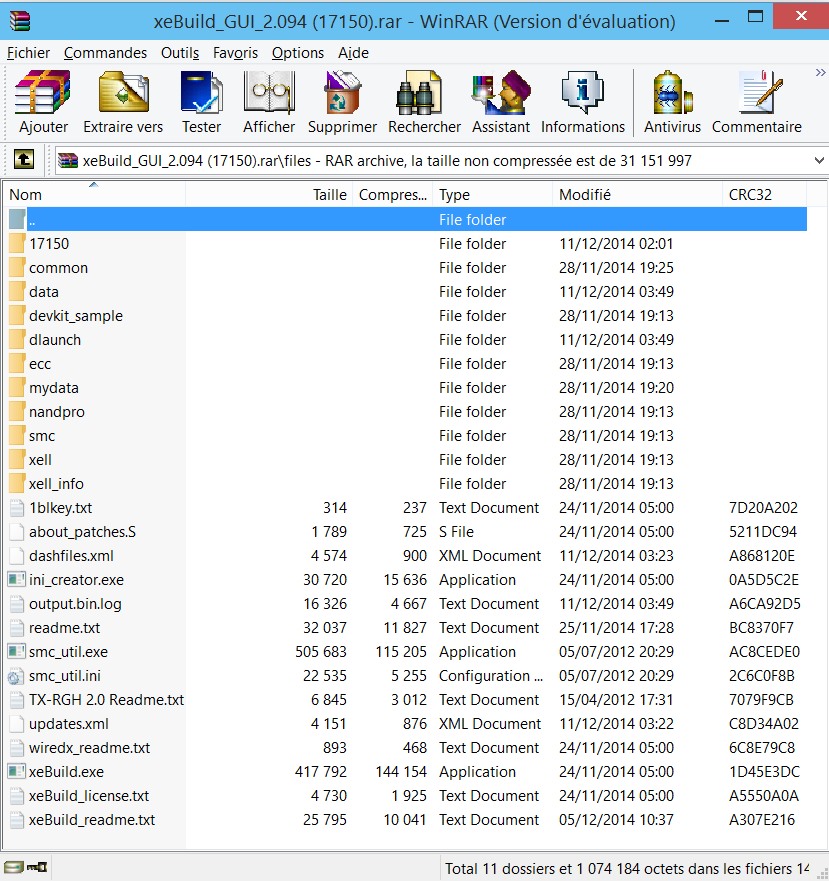
Task: Sort by the Compressé column header
Action: click(392, 194)
